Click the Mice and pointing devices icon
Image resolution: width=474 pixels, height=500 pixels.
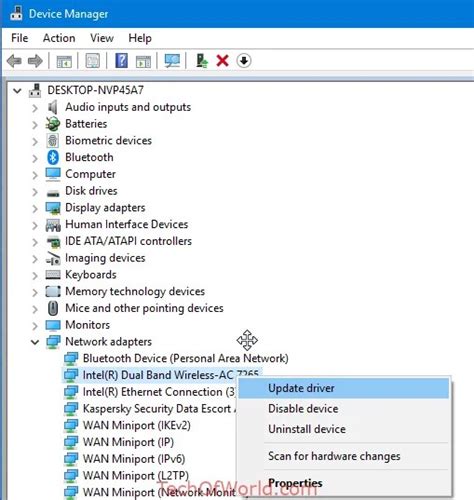tap(53, 308)
